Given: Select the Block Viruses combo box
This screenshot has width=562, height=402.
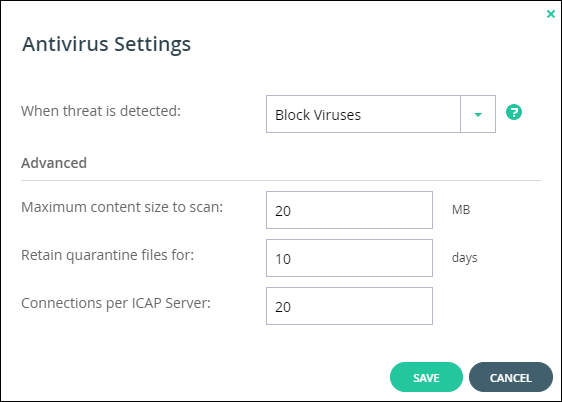Looking at the screenshot, I should pos(381,114).
